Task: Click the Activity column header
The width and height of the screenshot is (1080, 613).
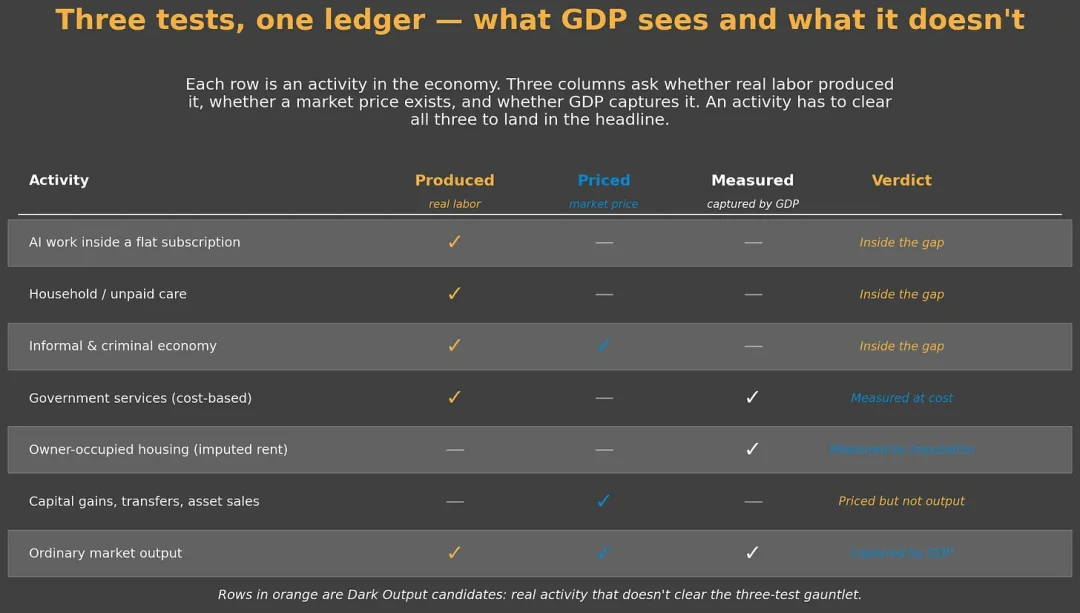Action: click(x=59, y=180)
